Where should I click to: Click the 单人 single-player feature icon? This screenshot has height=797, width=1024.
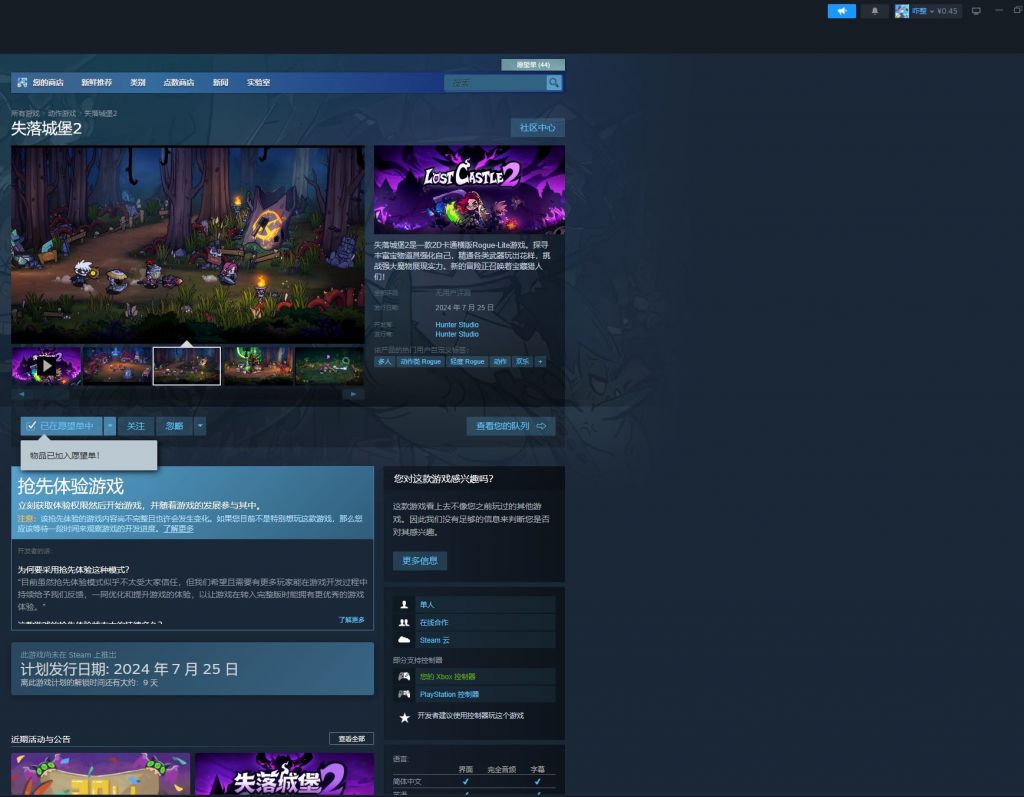pyautogui.click(x=404, y=604)
